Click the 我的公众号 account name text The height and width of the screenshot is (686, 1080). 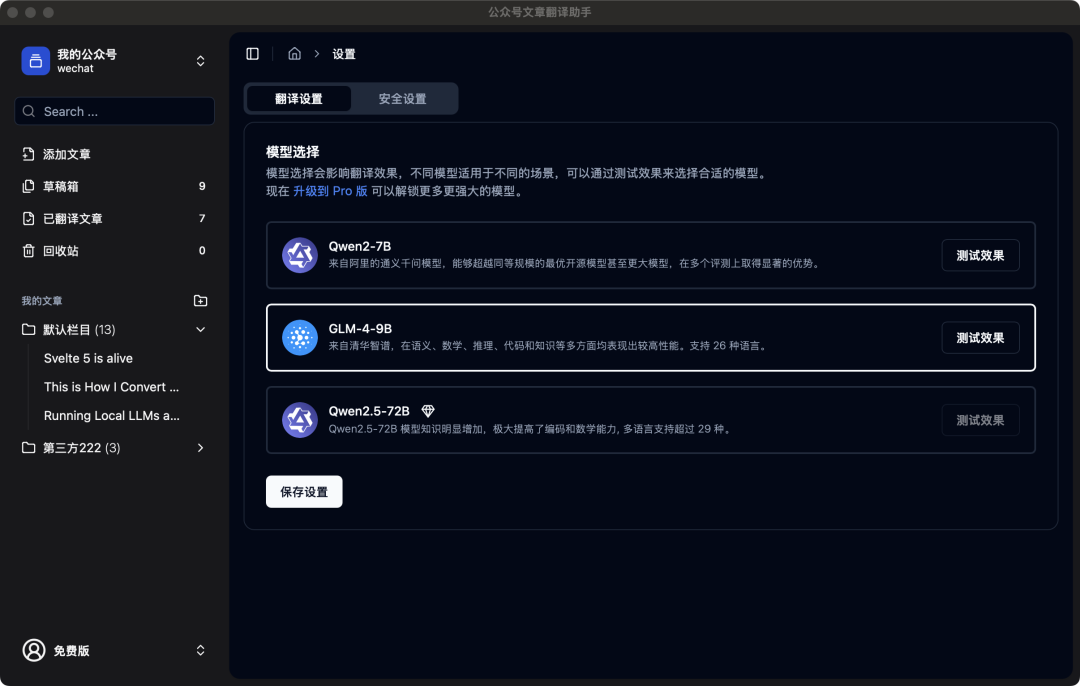click(87, 54)
